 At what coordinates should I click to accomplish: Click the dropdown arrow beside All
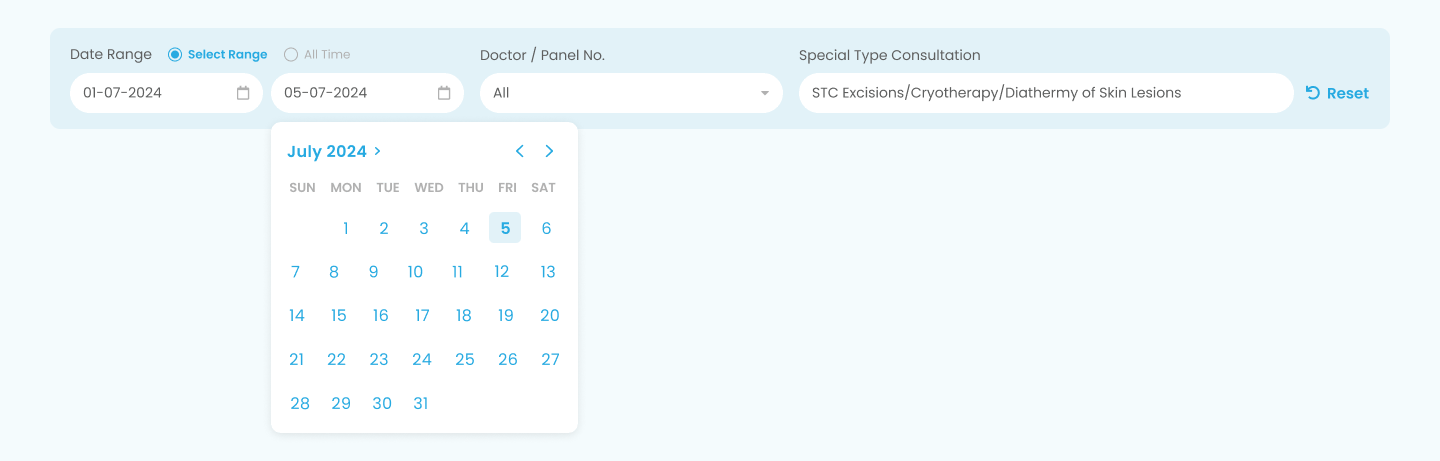765,93
